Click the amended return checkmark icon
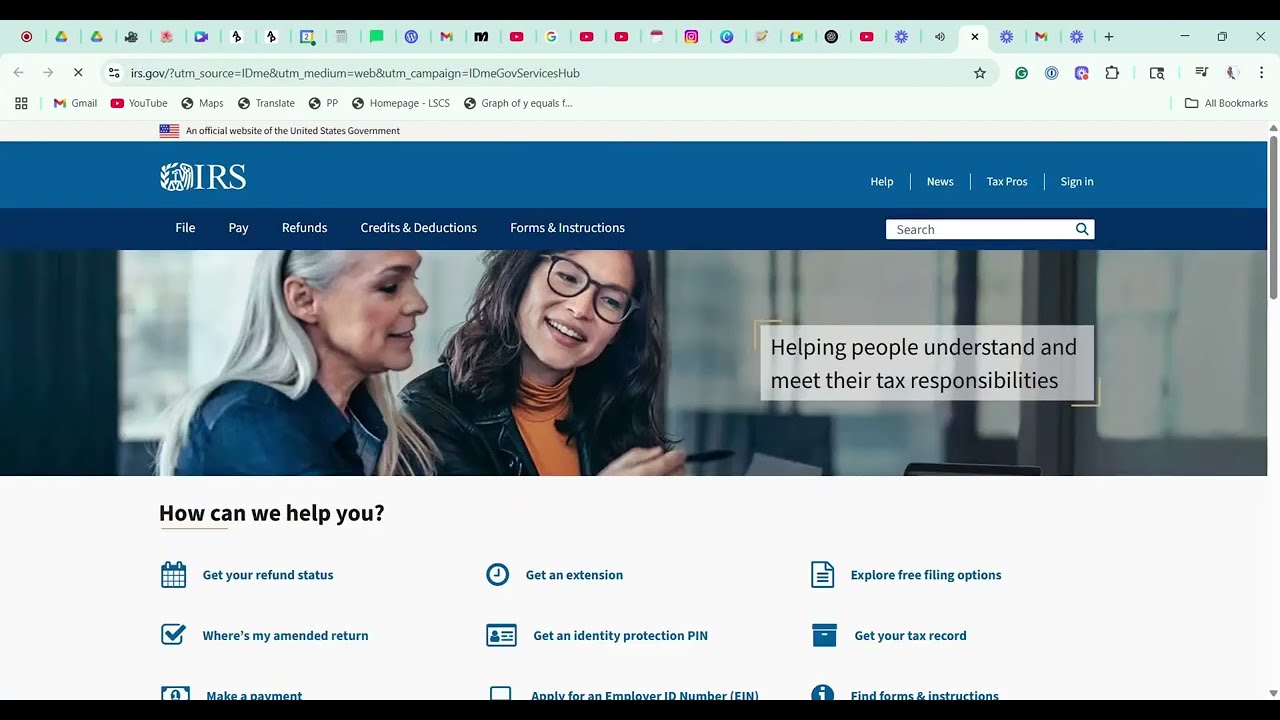 pos(174,635)
